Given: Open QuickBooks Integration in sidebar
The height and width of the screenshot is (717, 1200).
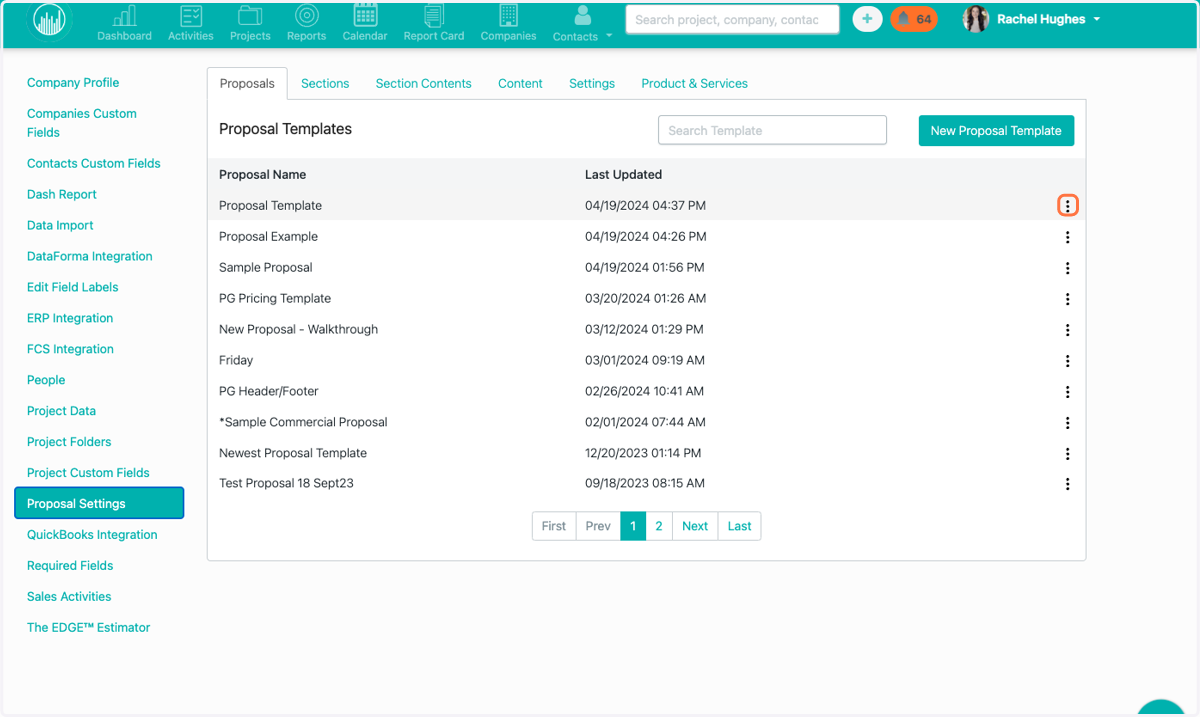Looking at the screenshot, I should coord(92,535).
